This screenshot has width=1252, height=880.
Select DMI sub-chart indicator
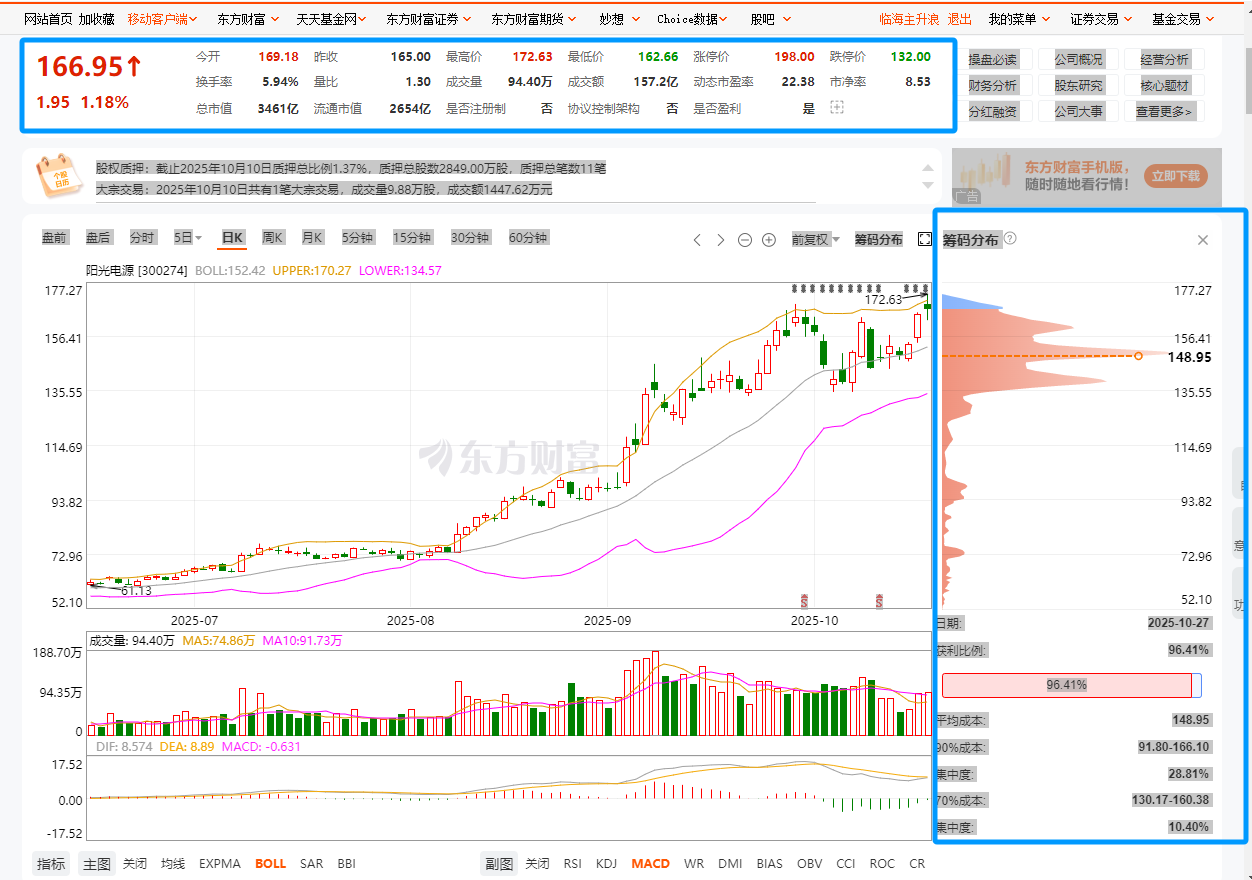(730, 863)
